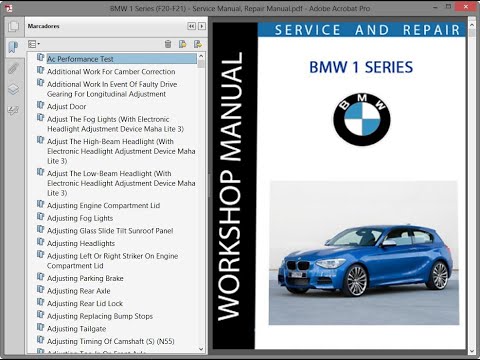
Task: Click the blue BMW car photo
Action: (x=364, y=253)
